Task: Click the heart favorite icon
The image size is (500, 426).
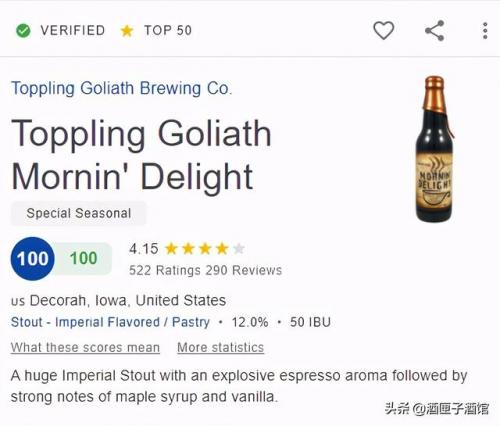Action: [383, 31]
